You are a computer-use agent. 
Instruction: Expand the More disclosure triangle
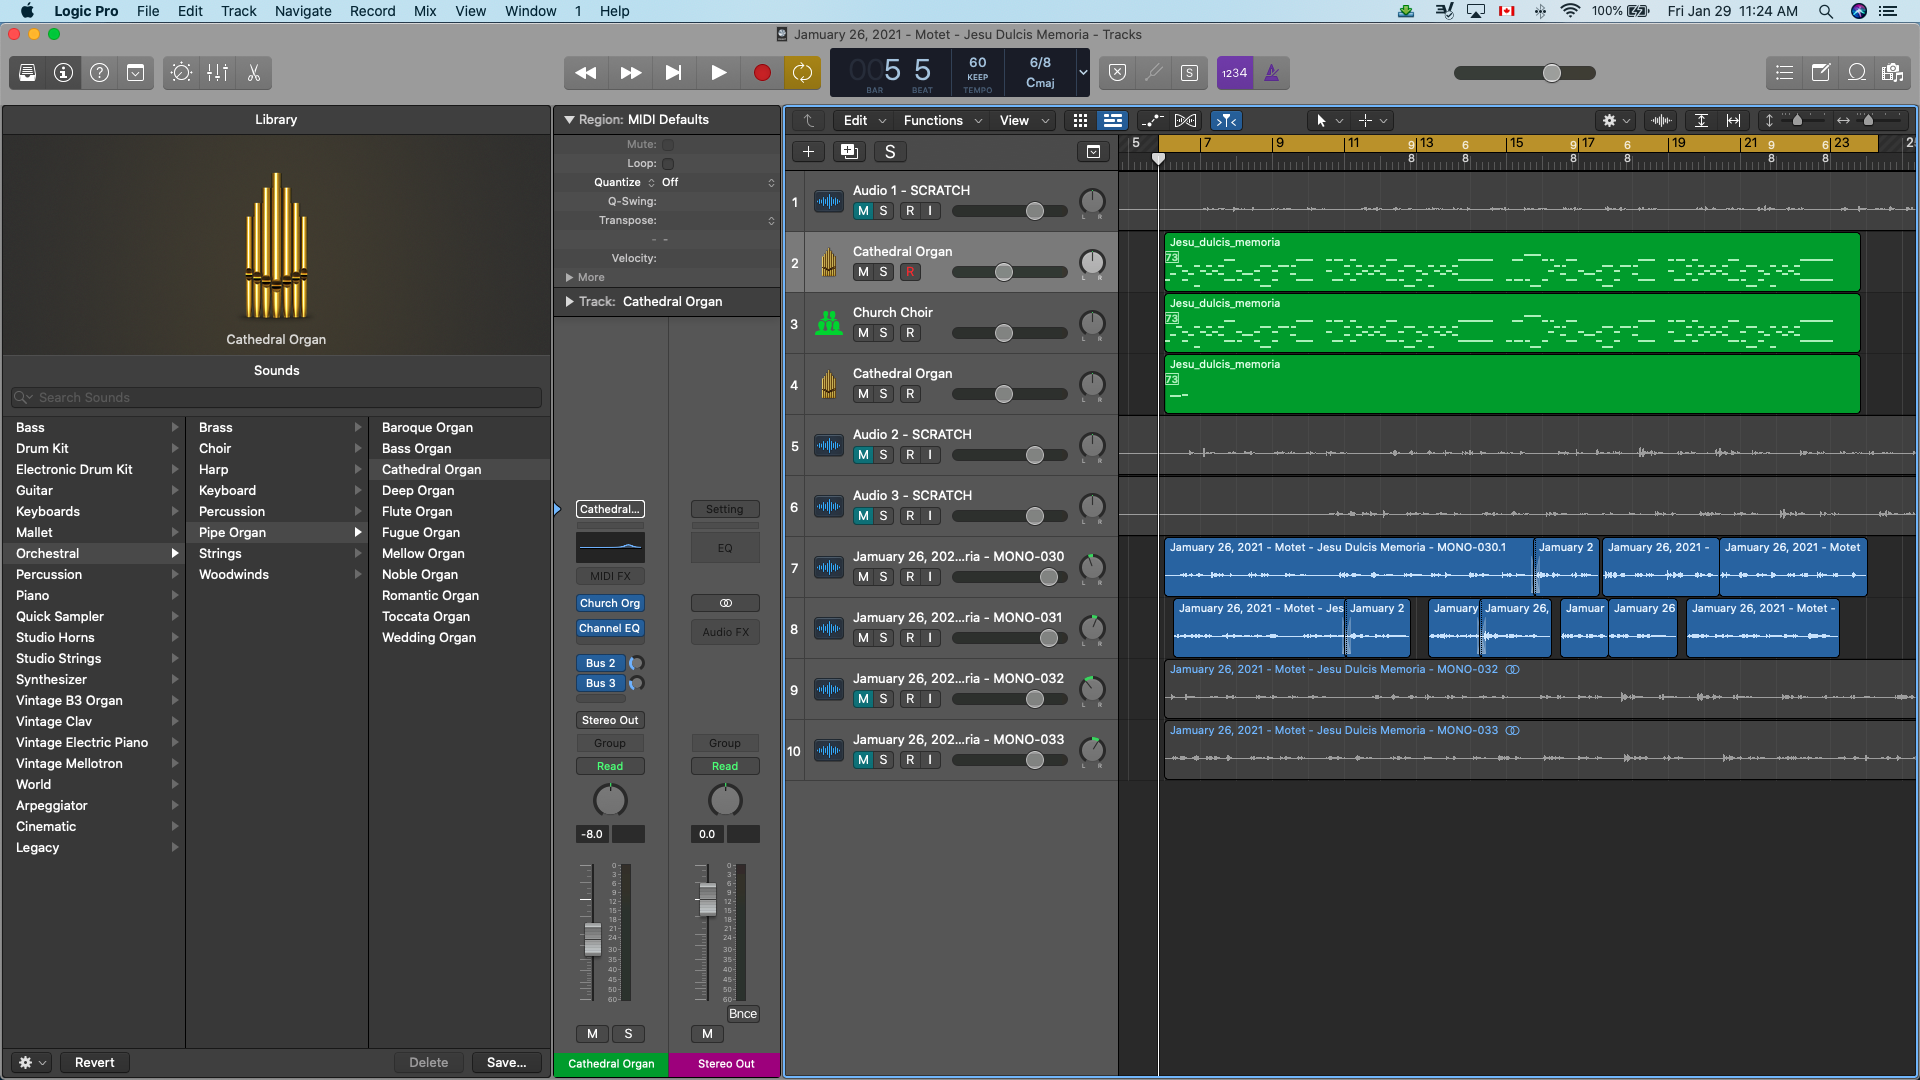[569, 277]
